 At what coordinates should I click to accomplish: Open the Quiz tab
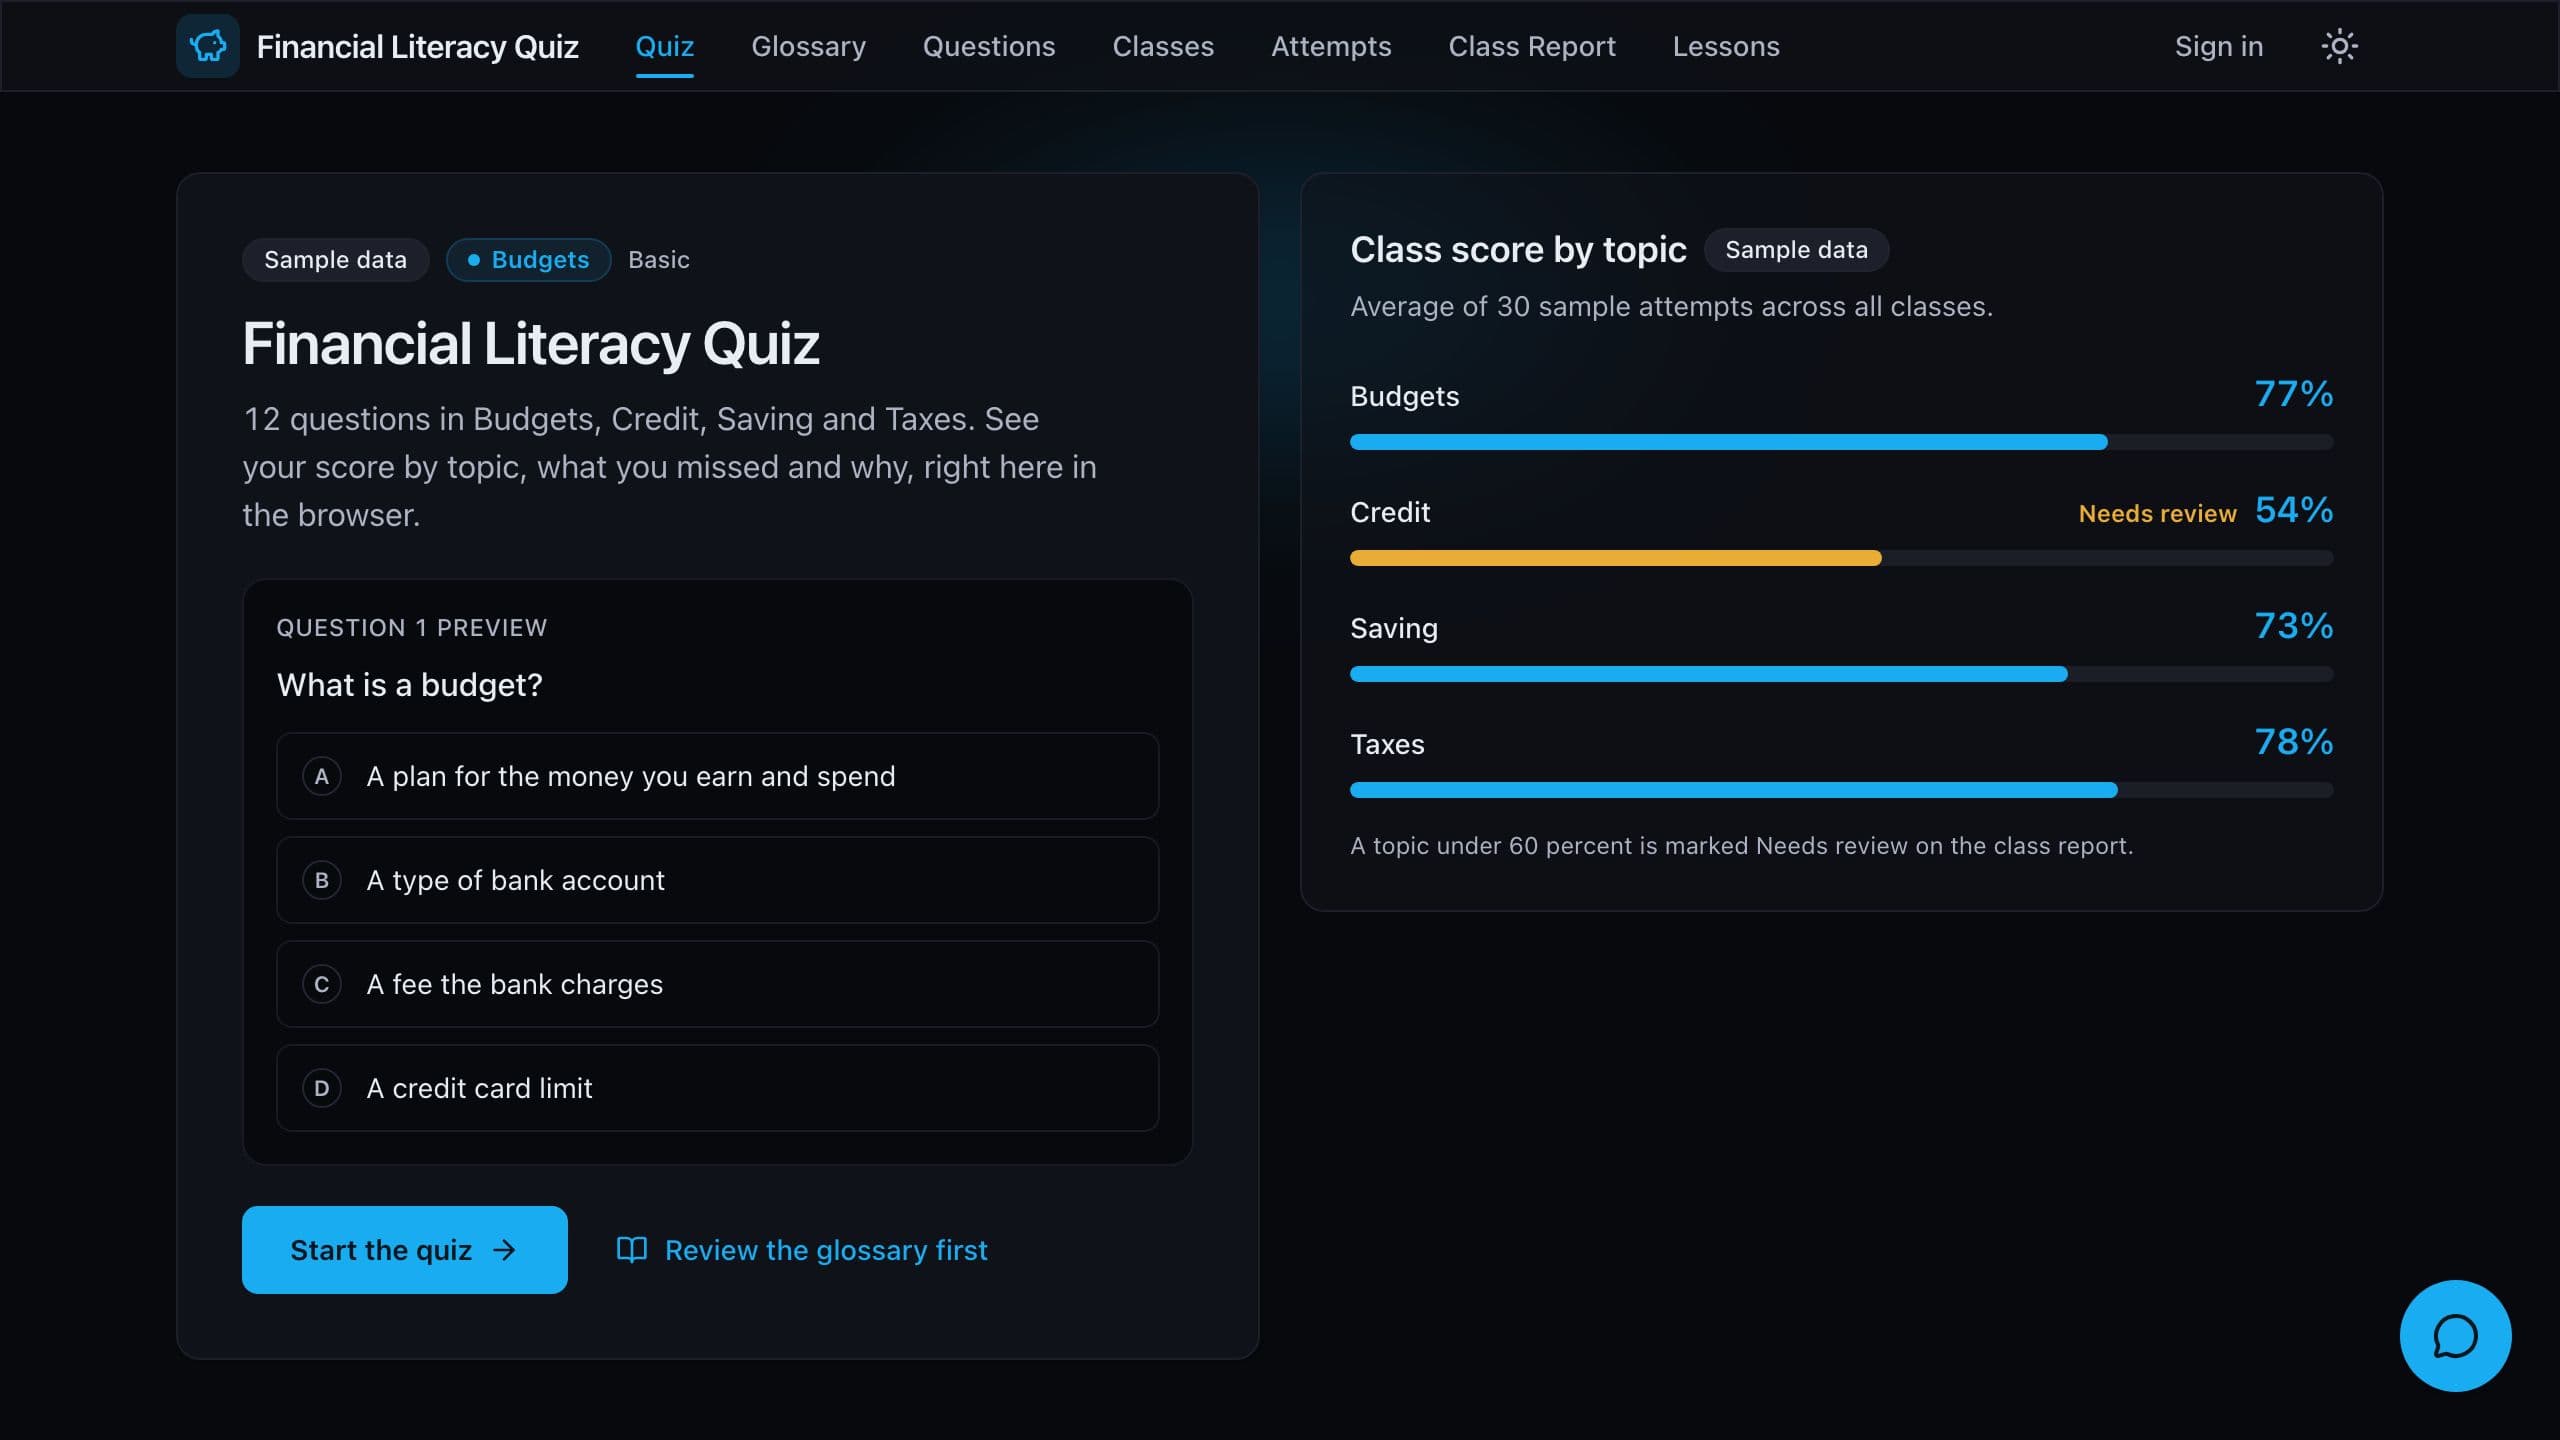click(664, 46)
